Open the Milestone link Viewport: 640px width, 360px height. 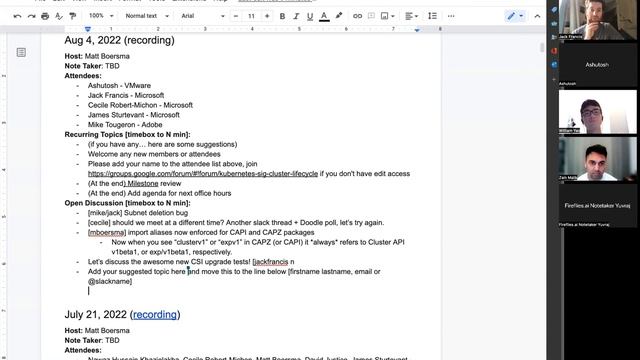coord(141,183)
